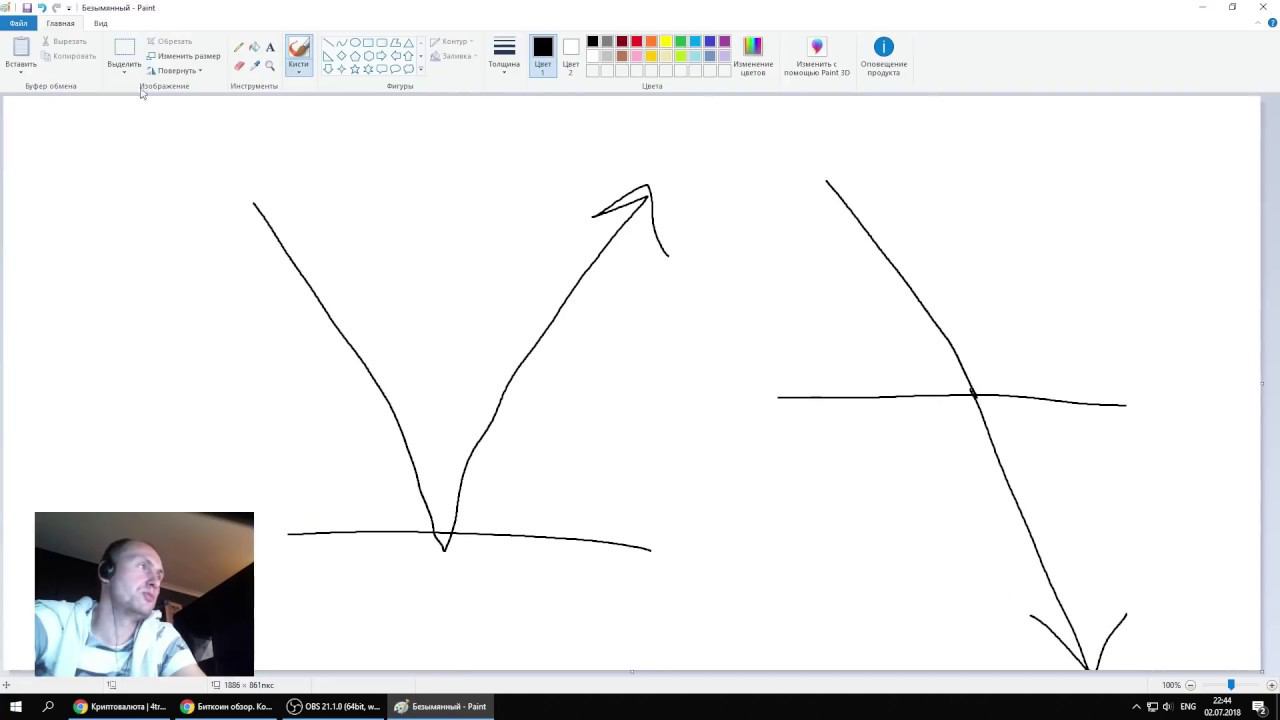Pick the purple color swatch
The image size is (1280, 720).
(x=724, y=41)
